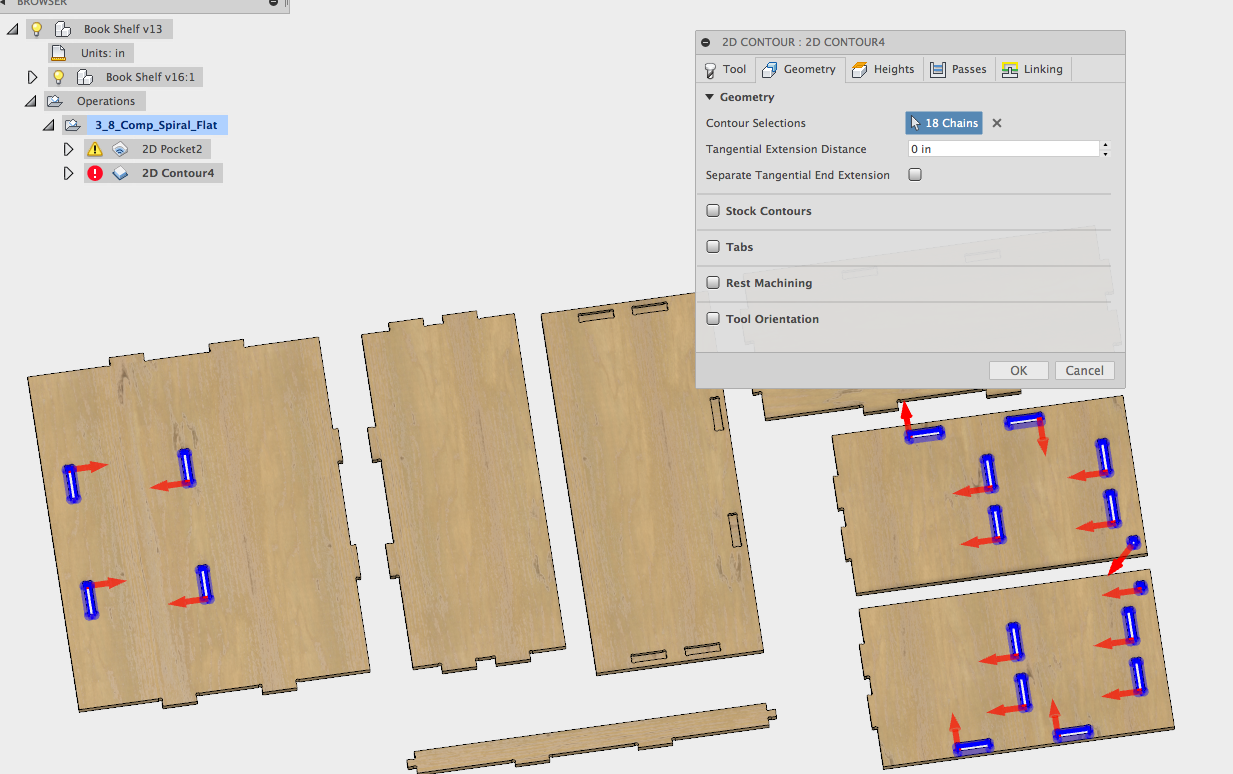Collapse the 3_8_Comp_Spiral_Flat setup
Screen dimensions: 1233x774
48,125
